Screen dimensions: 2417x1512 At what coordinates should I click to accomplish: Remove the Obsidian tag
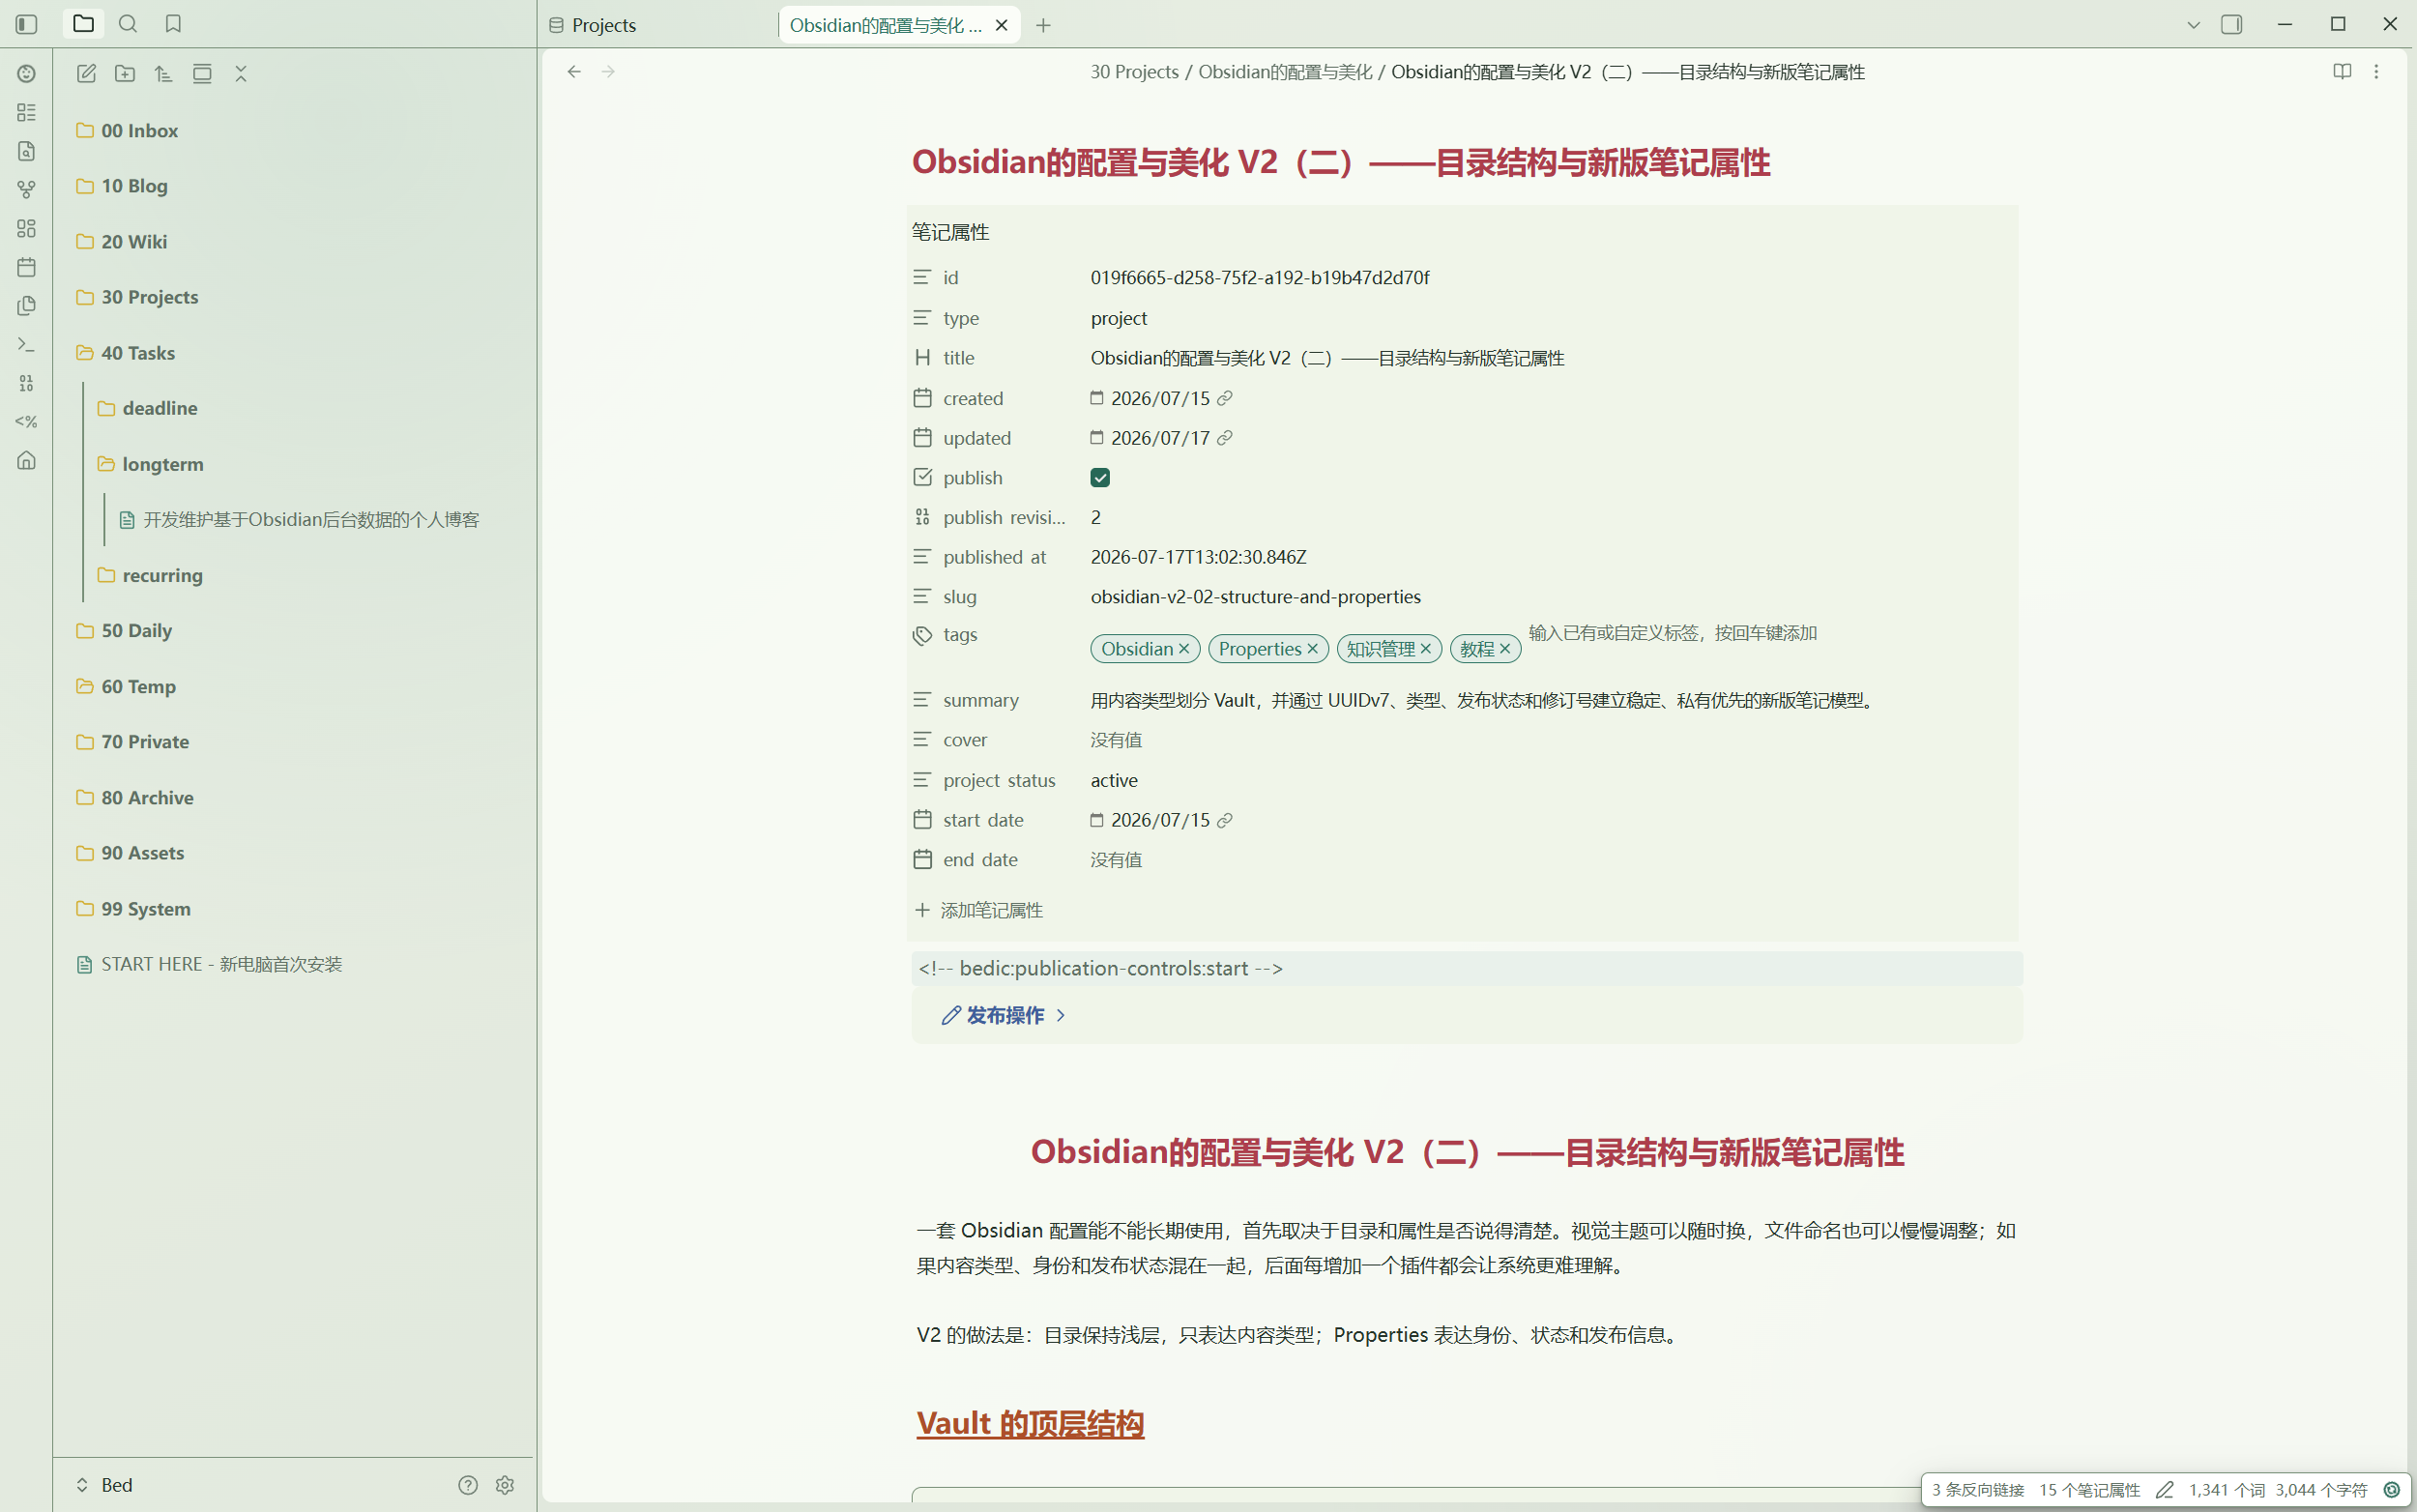1184,649
